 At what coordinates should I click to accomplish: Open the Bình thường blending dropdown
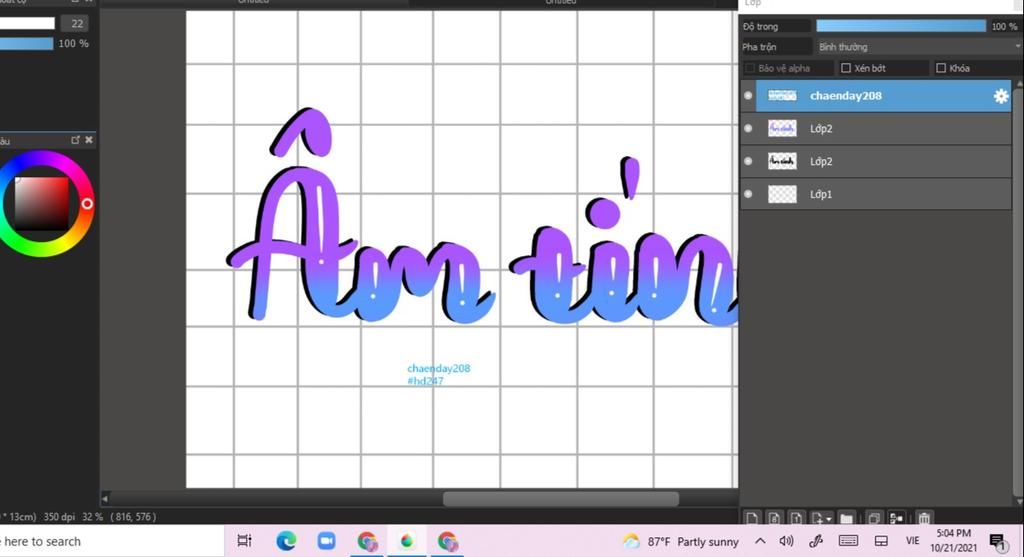tap(918, 47)
